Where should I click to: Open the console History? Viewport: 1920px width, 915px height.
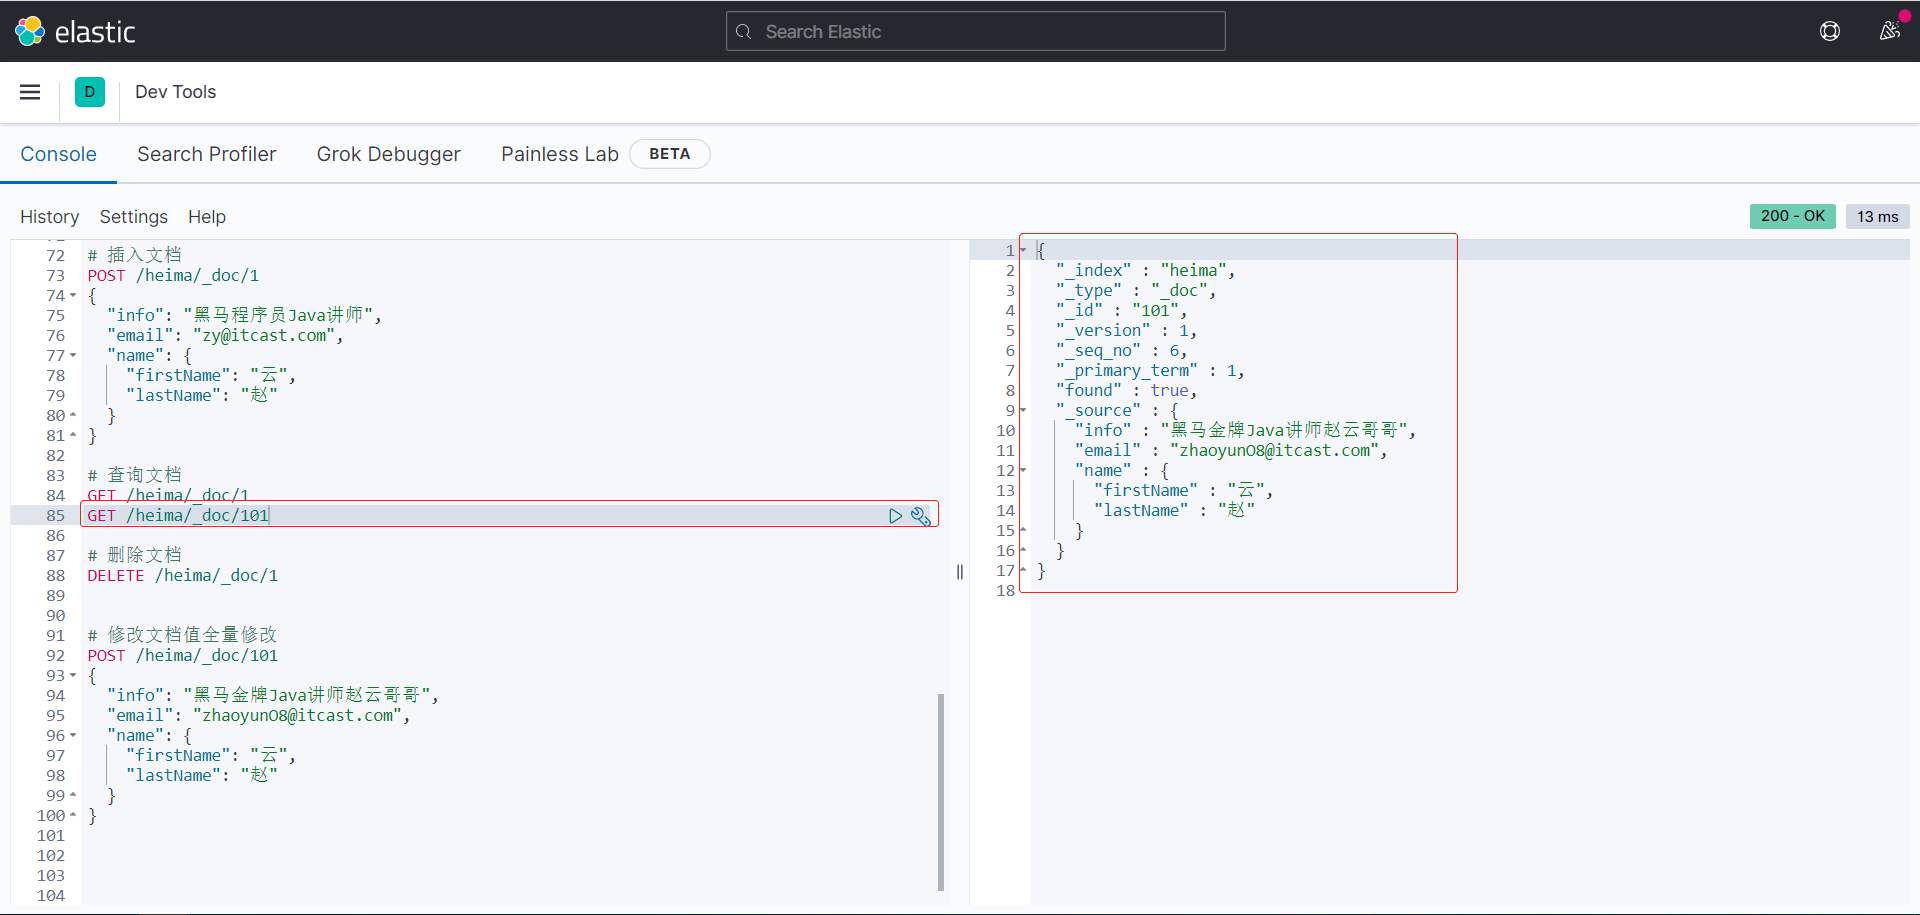tap(49, 217)
